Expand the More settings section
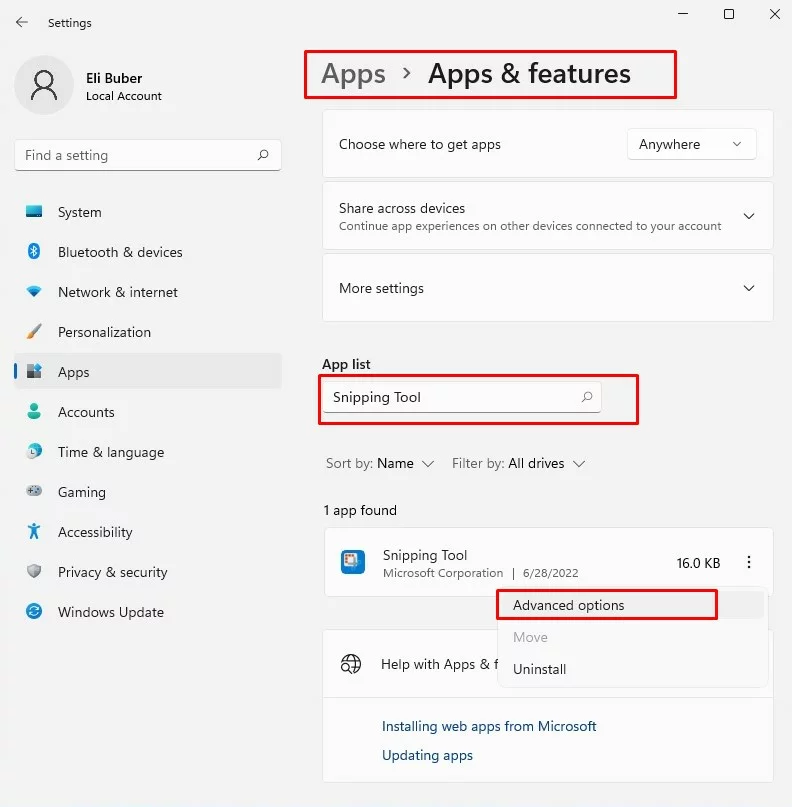The image size is (792, 807). (x=749, y=288)
